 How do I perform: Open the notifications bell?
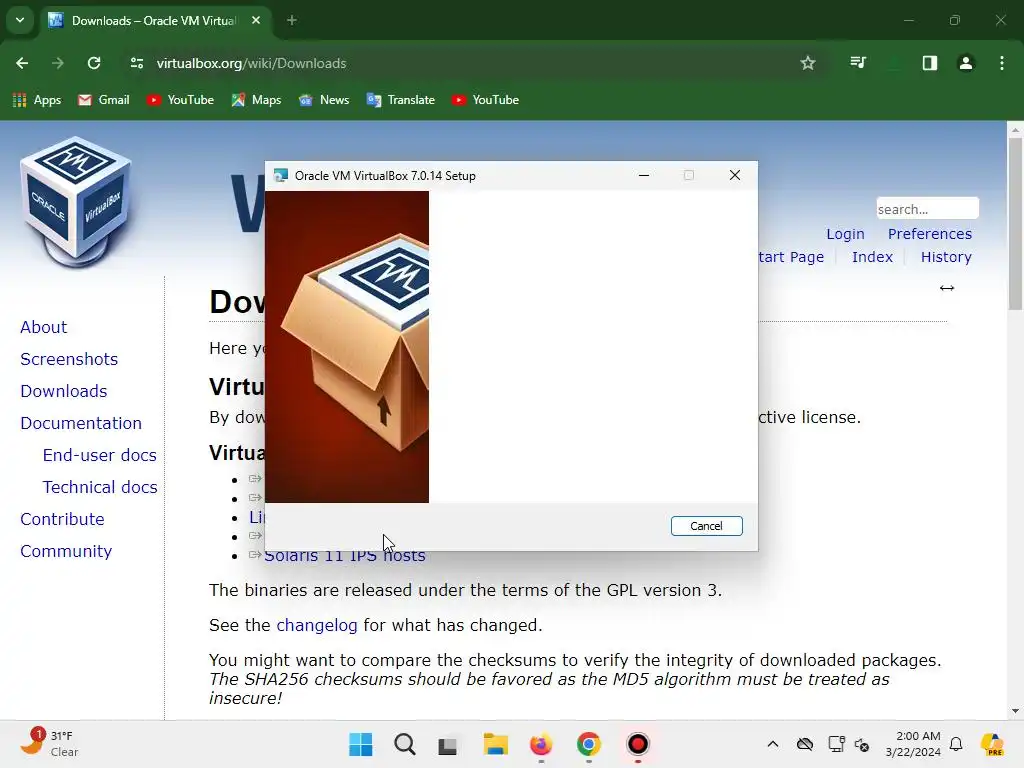(956, 744)
